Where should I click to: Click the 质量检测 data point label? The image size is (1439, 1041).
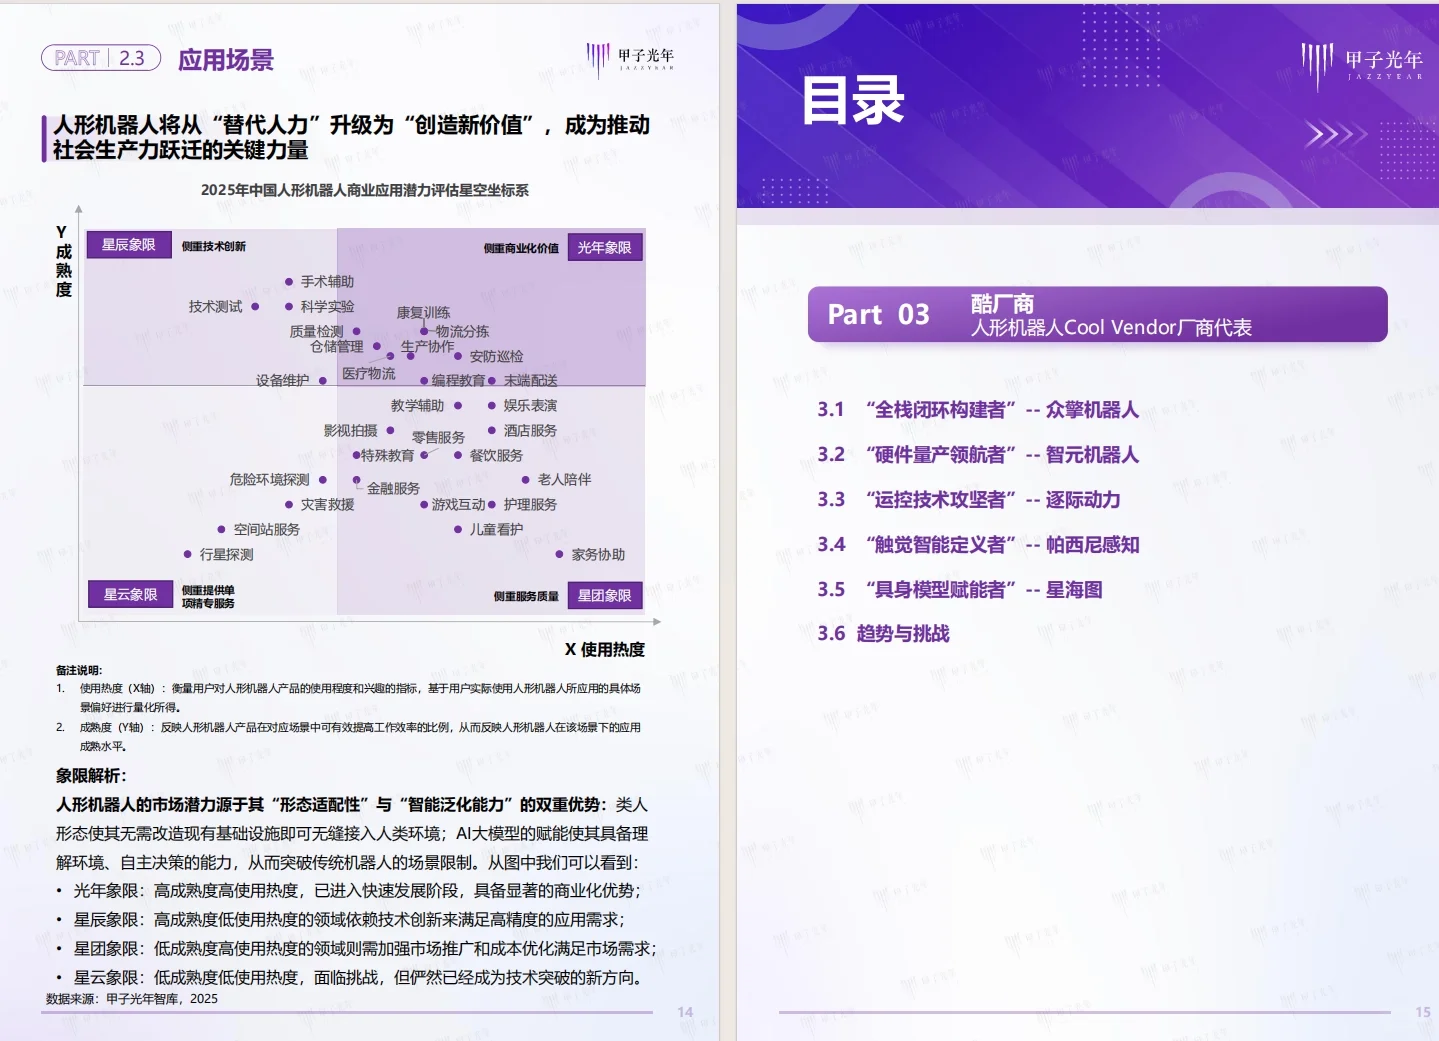[316, 331]
